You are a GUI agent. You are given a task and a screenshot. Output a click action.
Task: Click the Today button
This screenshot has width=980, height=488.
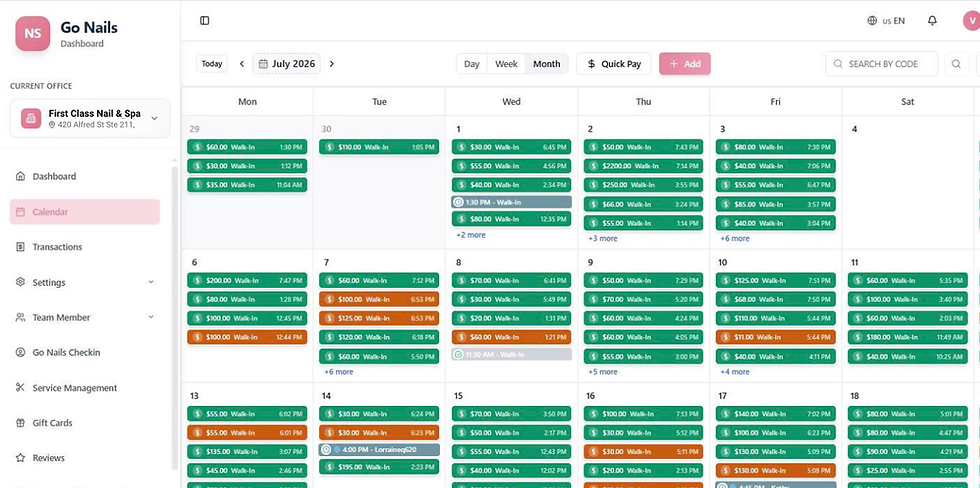tap(212, 64)
